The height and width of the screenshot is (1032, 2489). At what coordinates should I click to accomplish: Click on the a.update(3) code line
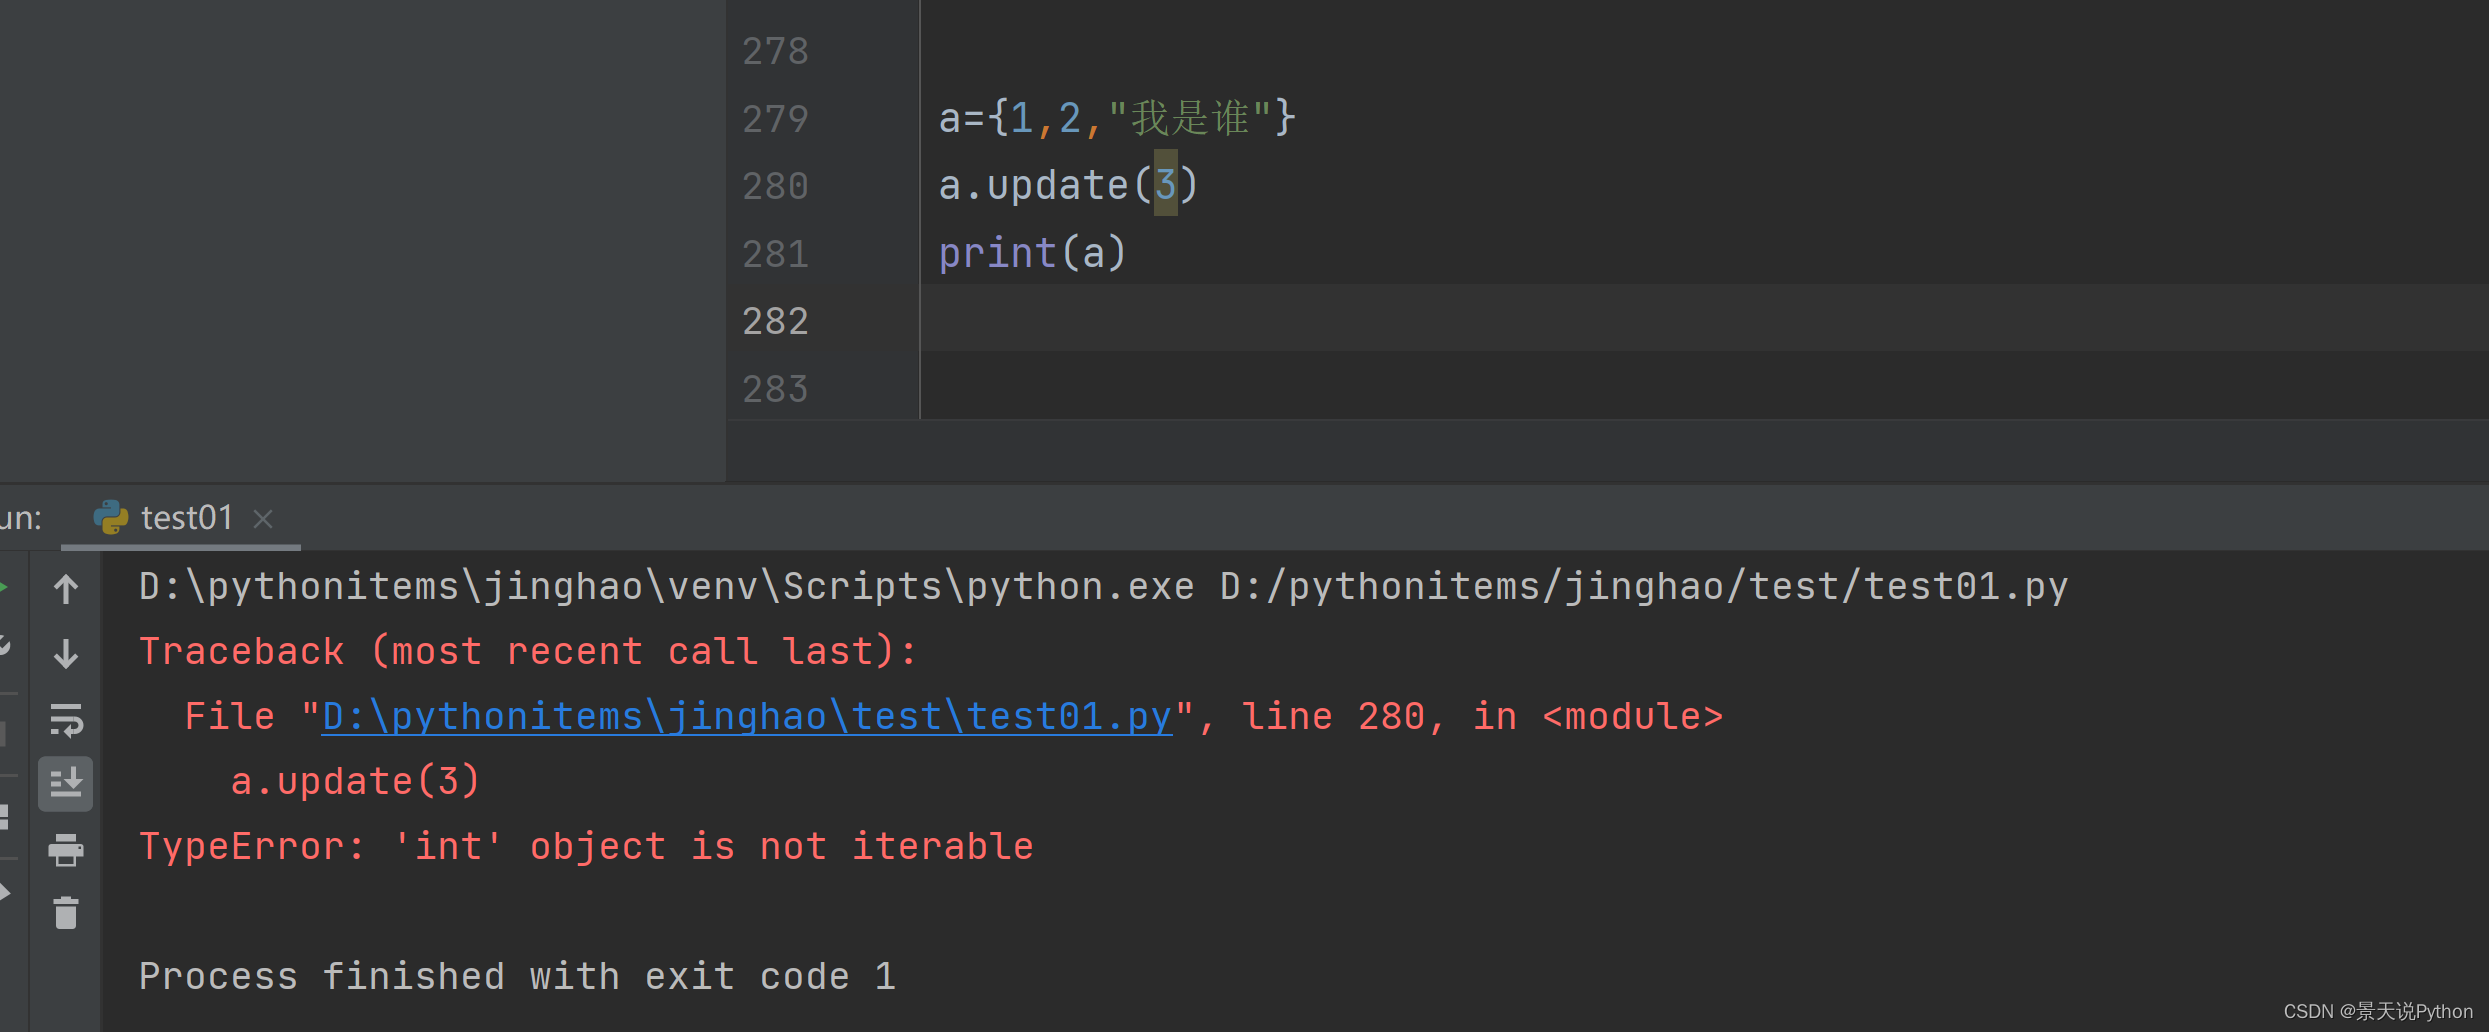tap(1068, 185)
